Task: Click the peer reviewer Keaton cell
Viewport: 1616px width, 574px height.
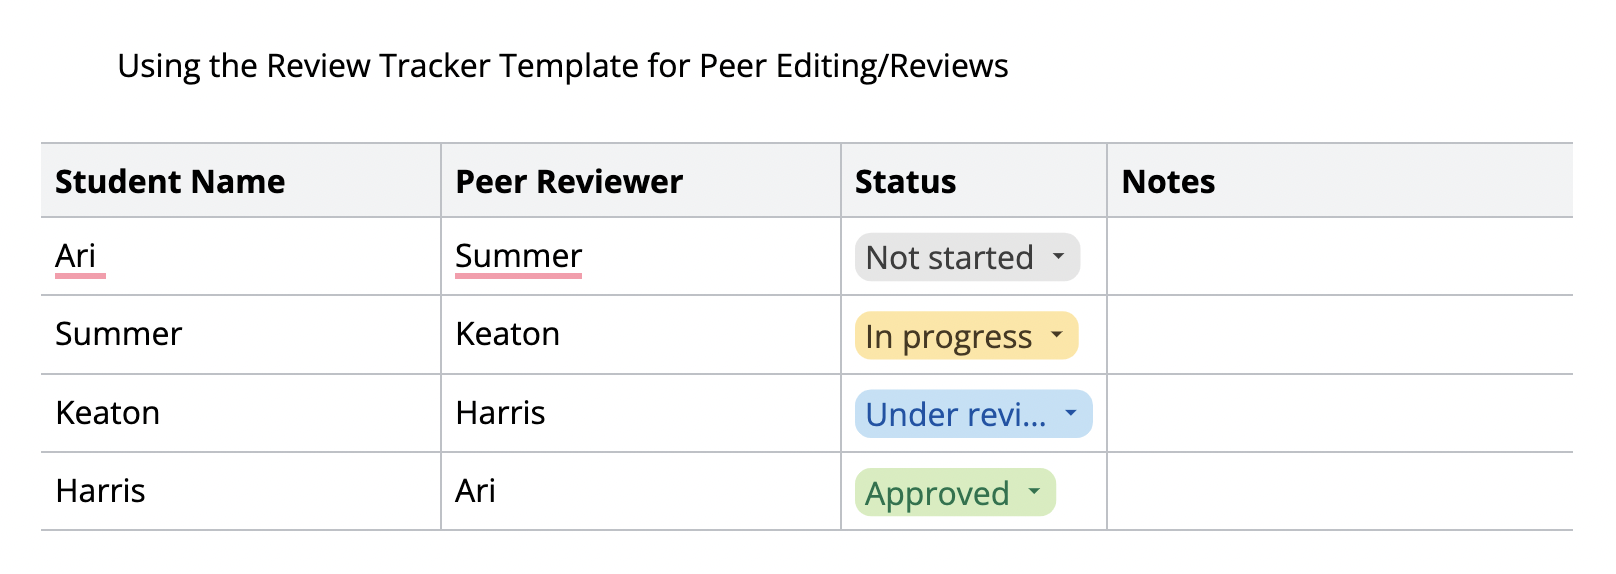Action: [x=641, y=335]
